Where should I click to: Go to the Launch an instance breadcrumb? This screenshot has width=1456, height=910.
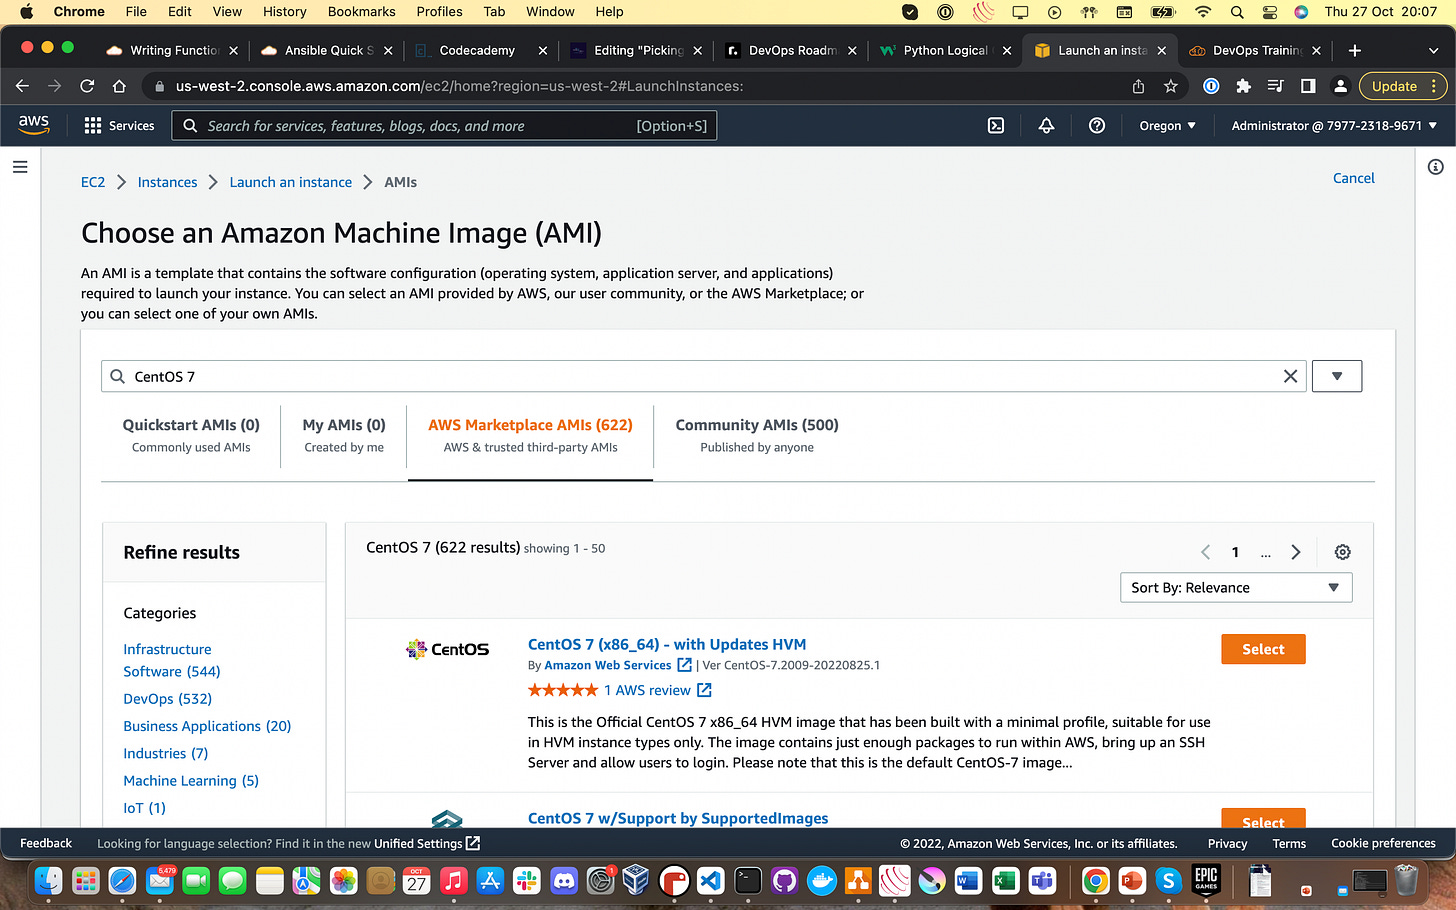[291, 182]
